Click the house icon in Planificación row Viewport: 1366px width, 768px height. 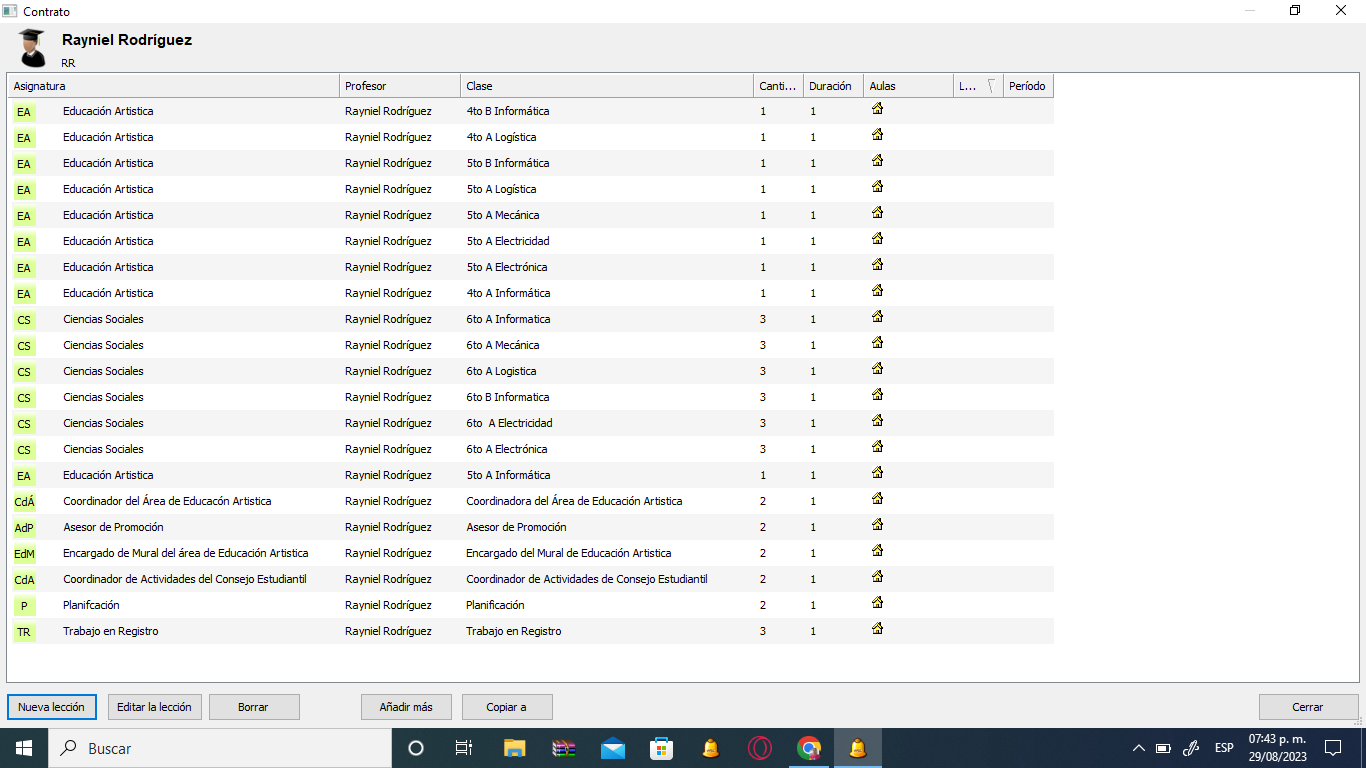coord(878,603)
